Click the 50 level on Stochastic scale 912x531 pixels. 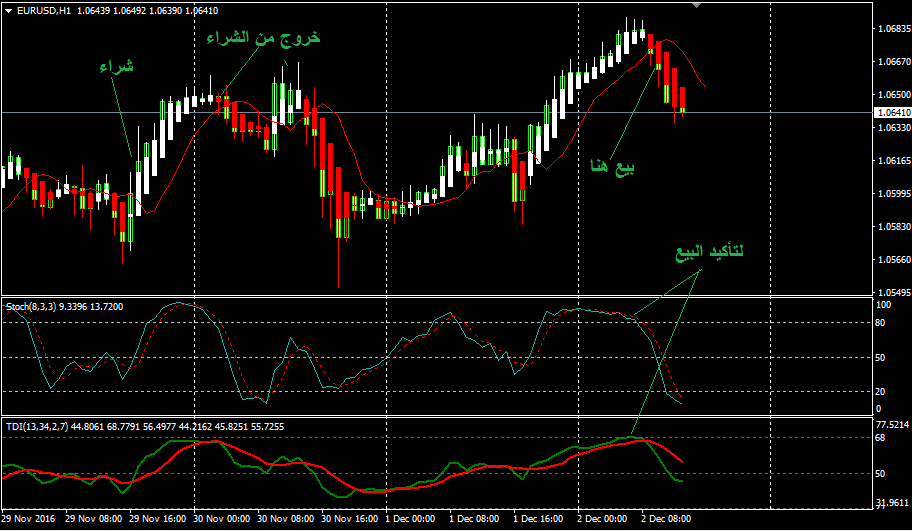882,357
